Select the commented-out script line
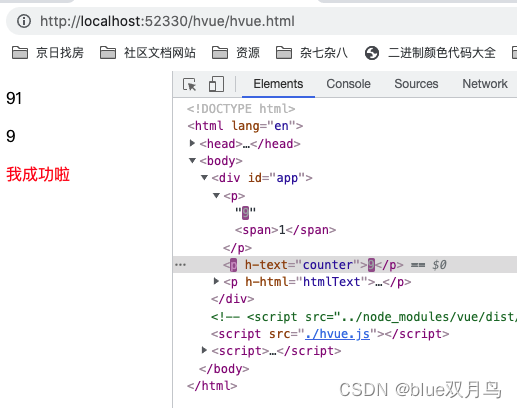This screenshot has width=517, height=408. (364, 316)
